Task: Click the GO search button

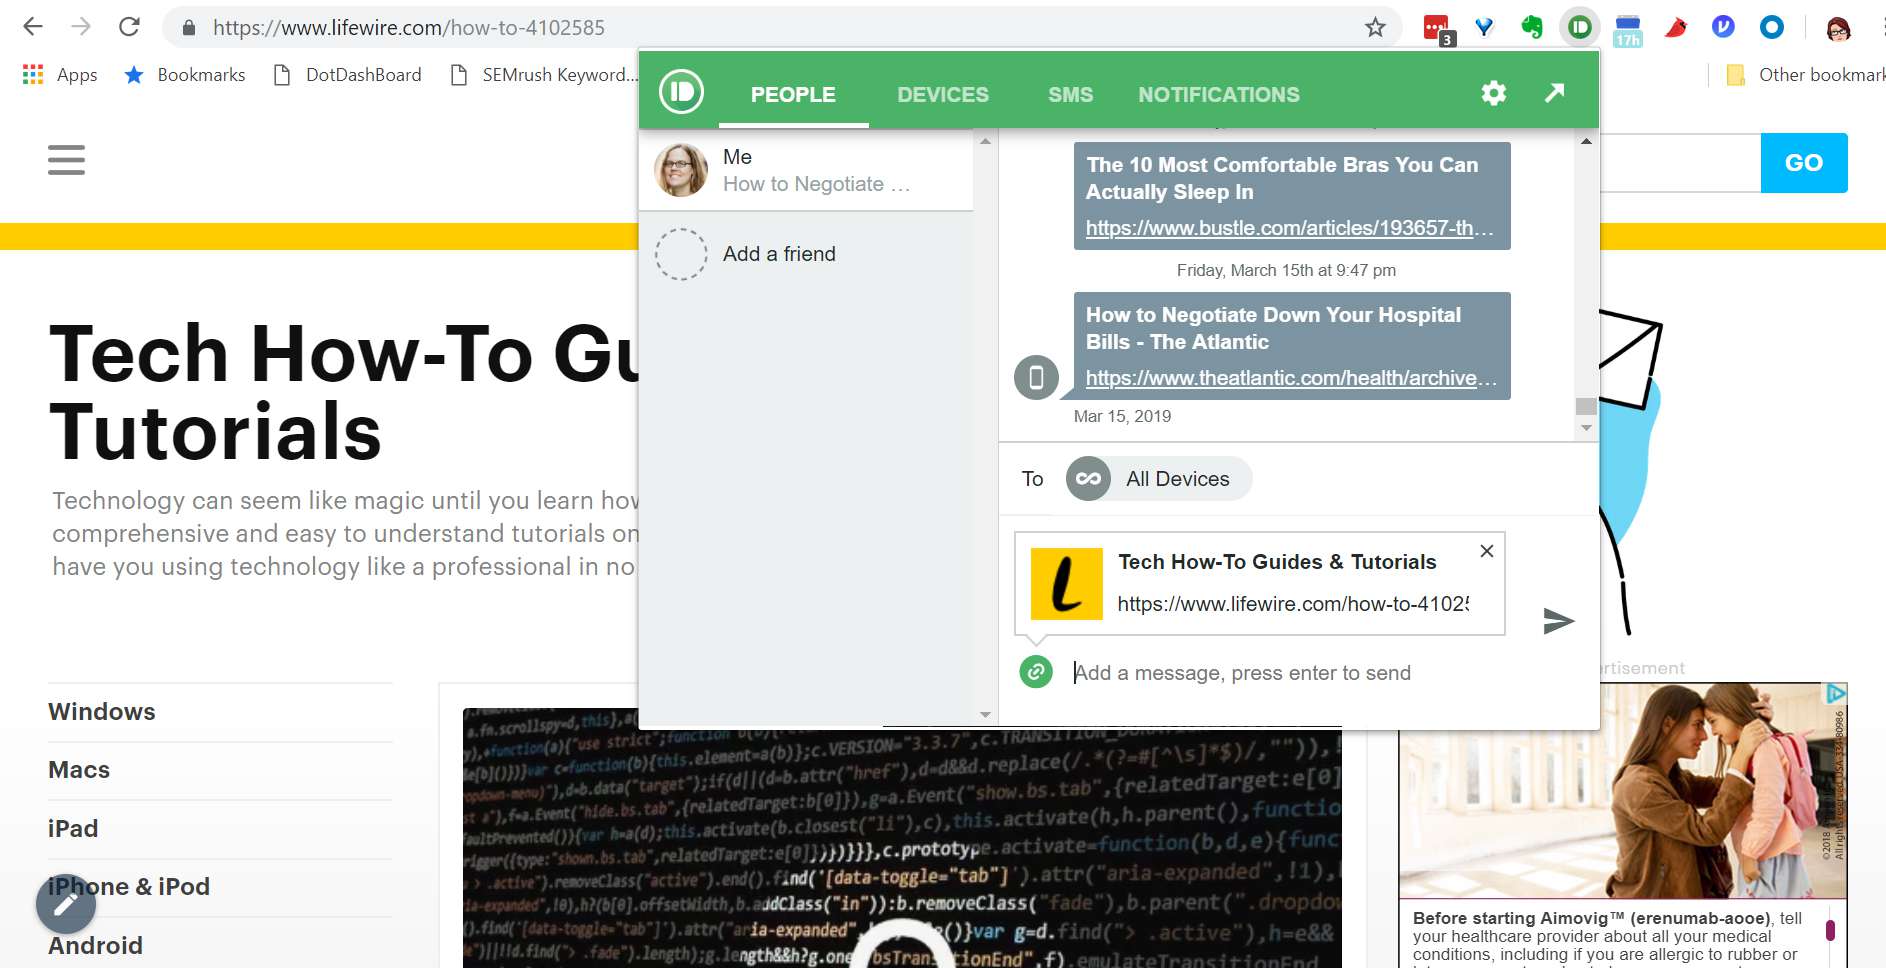Action: pos(1804,163)
